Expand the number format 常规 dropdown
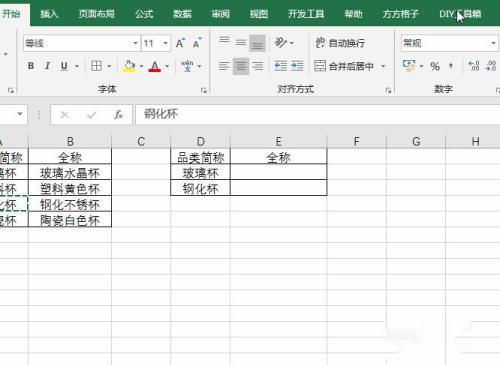The image size is (500, 365). click(493, 43)
